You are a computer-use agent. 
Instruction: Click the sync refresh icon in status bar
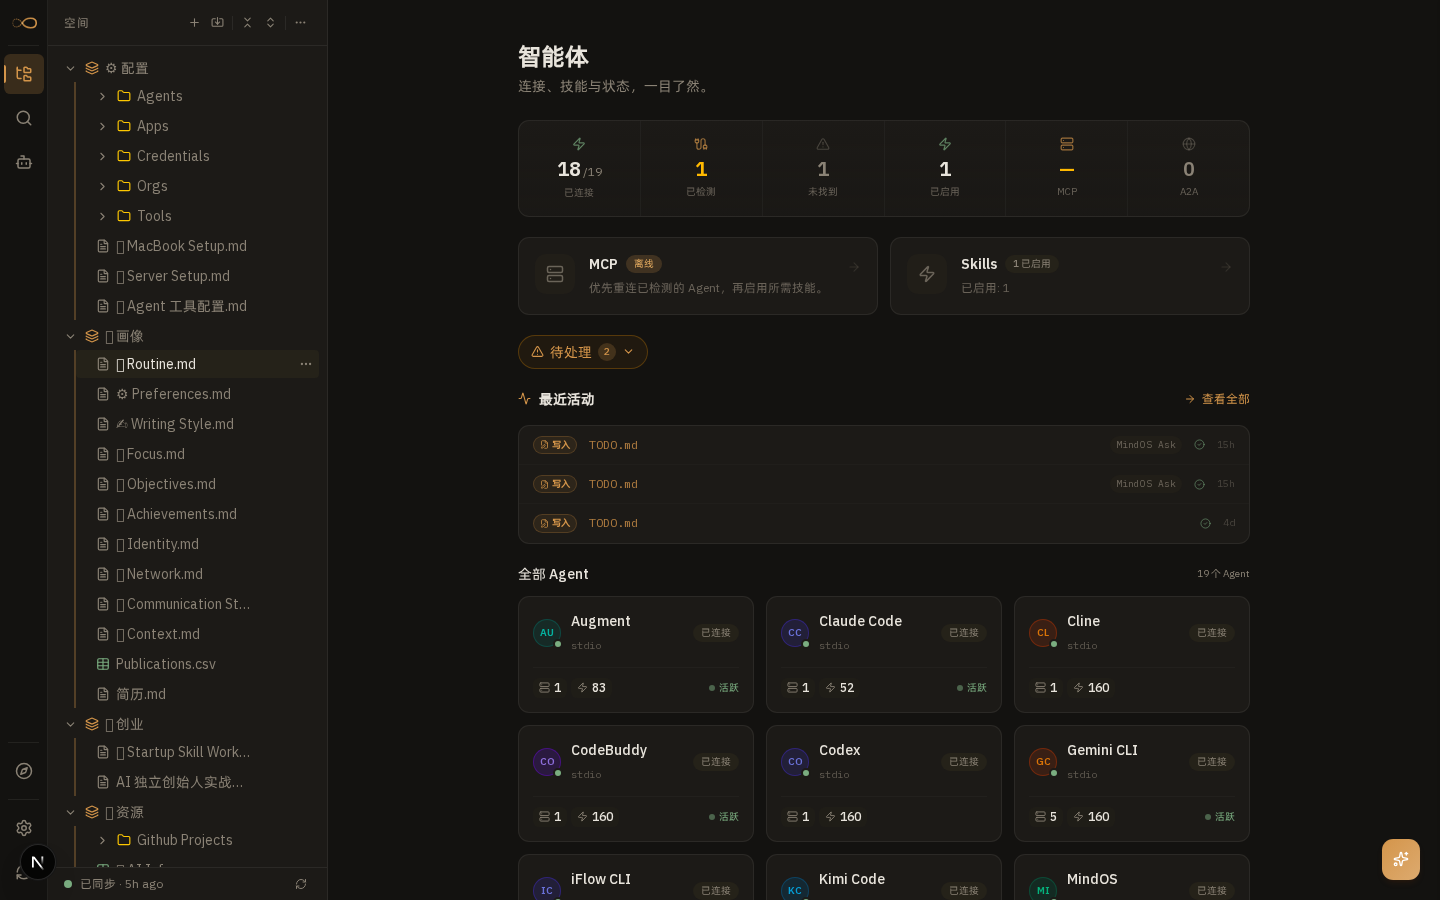click(x=301, y=884)
